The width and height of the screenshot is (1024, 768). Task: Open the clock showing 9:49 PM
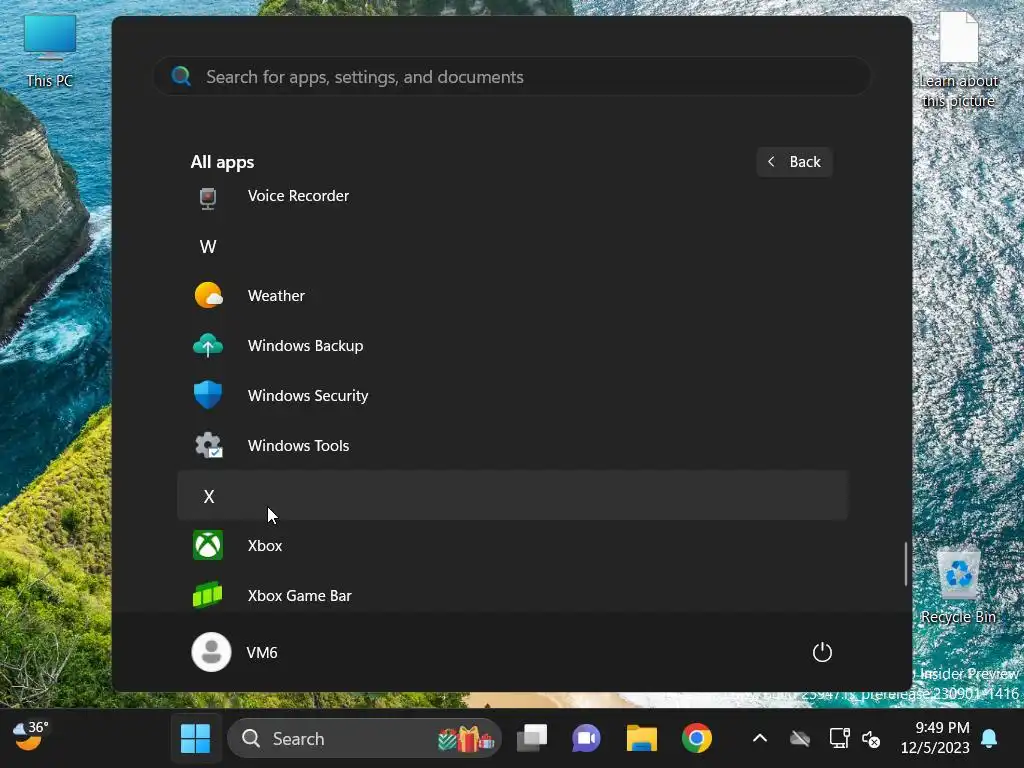[x=936, y=737]
